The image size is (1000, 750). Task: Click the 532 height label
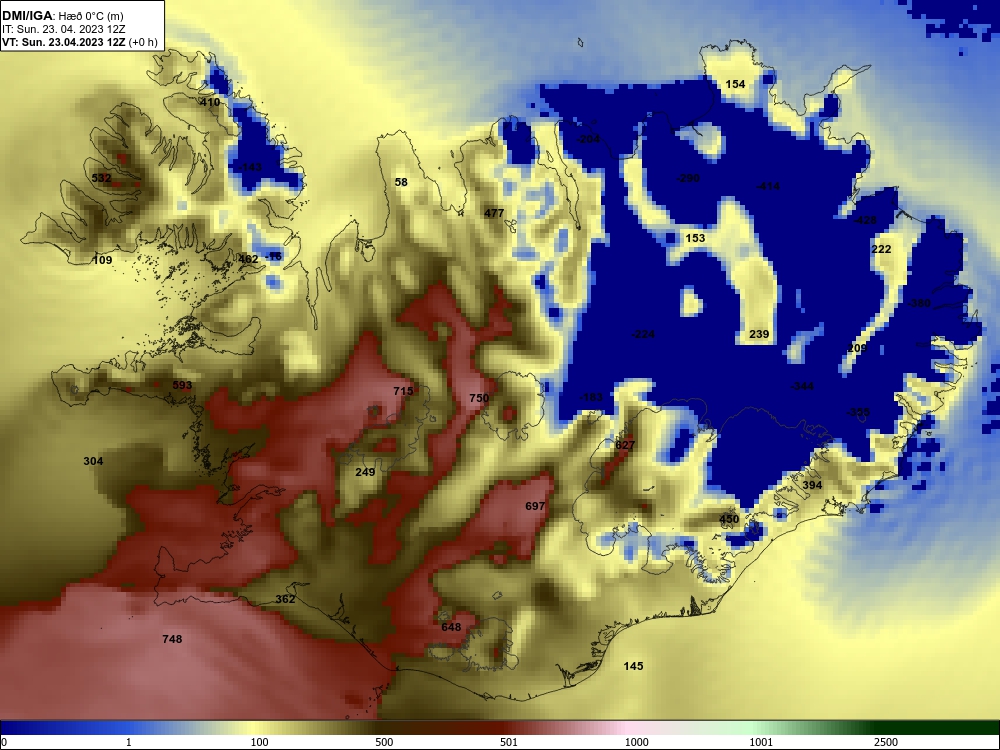tap(101, 178)
